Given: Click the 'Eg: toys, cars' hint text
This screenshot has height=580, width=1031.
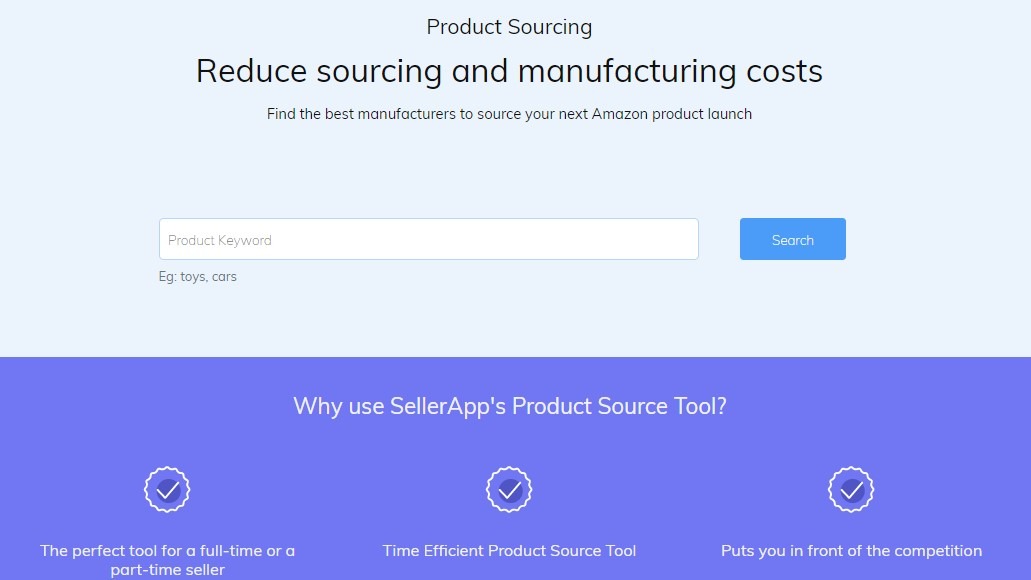Looking at the screenshot, I should coord(198,277).
